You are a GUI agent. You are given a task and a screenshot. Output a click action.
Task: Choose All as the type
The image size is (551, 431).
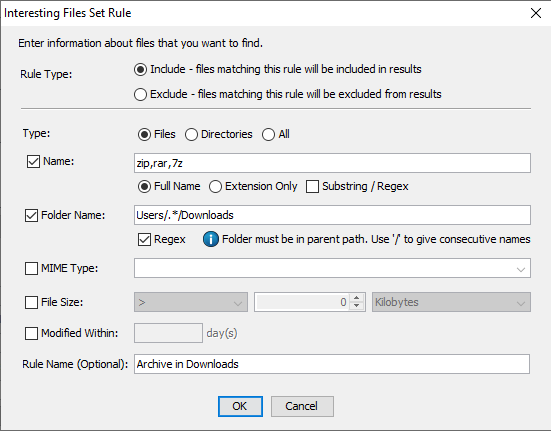pyautogui.click(x=268, y=135)
